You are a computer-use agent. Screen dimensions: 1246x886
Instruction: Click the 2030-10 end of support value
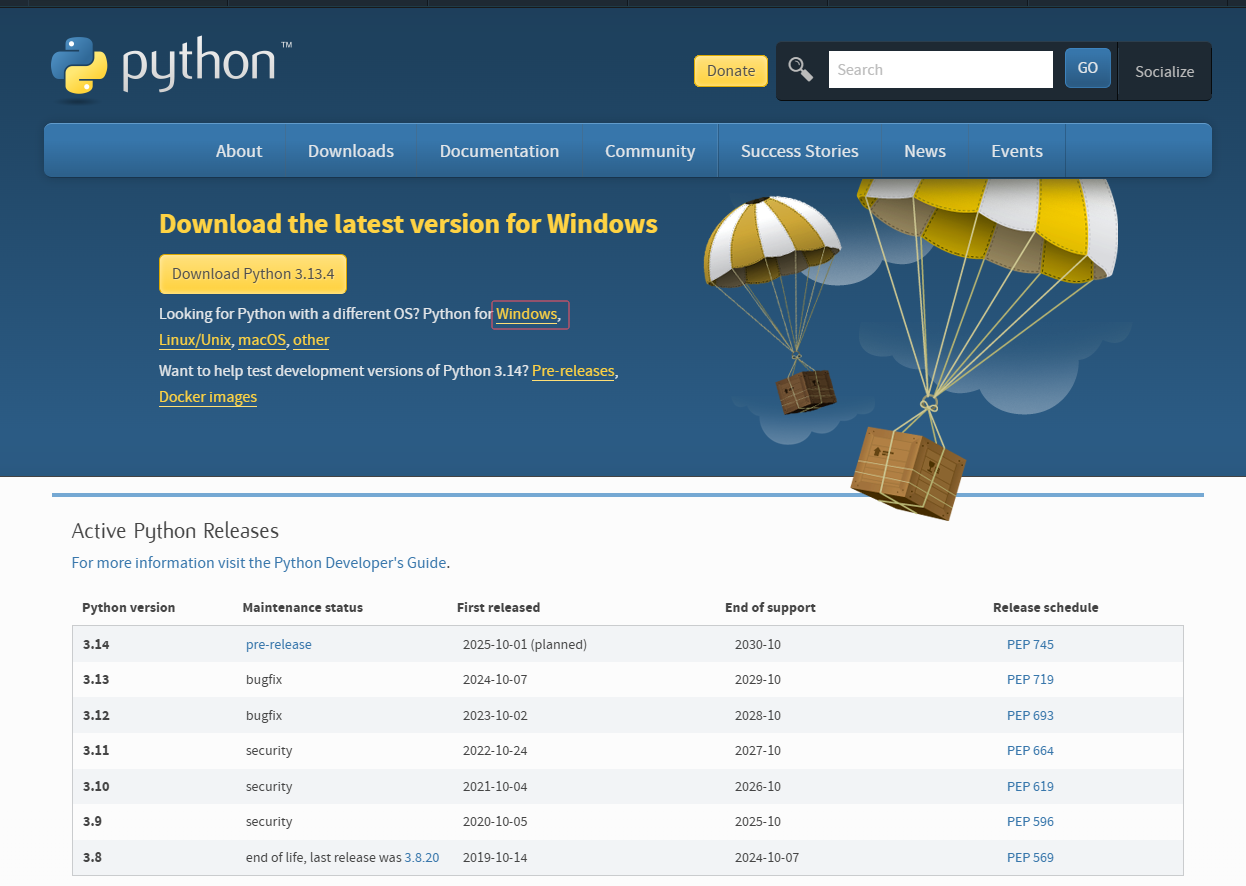click(x=758, y=645)
